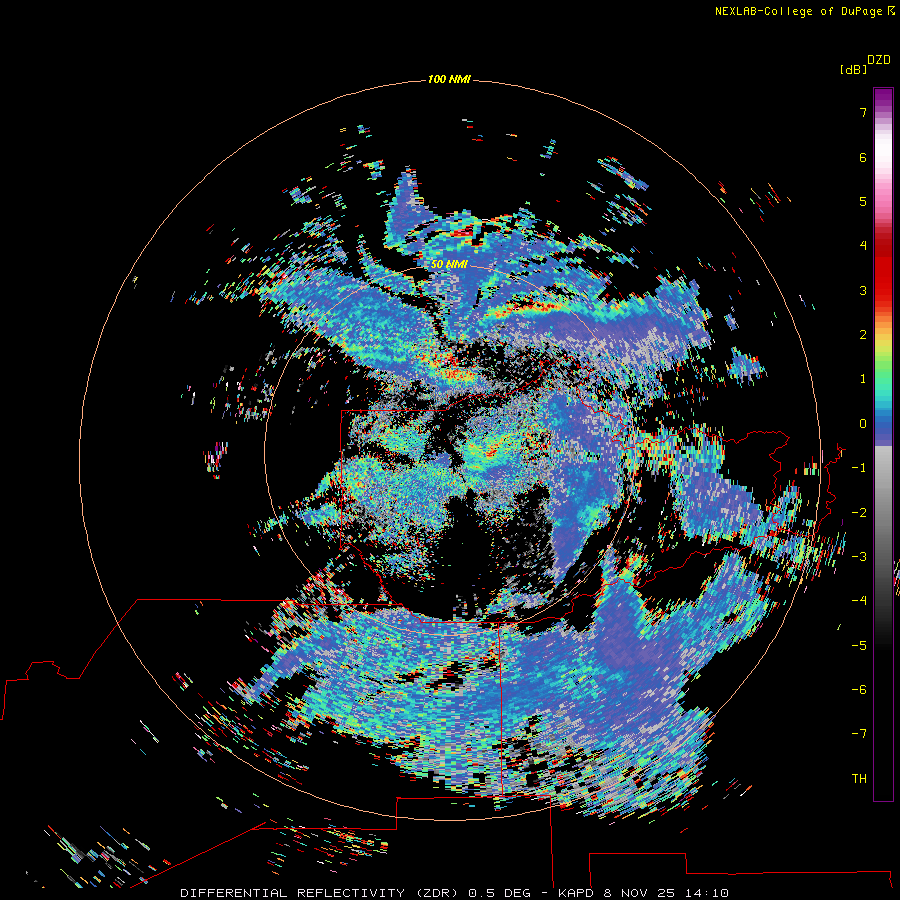This screenshot has height=900, width=900.
Task: Click the "-7" value on the color scale
Action: point(859,734)
